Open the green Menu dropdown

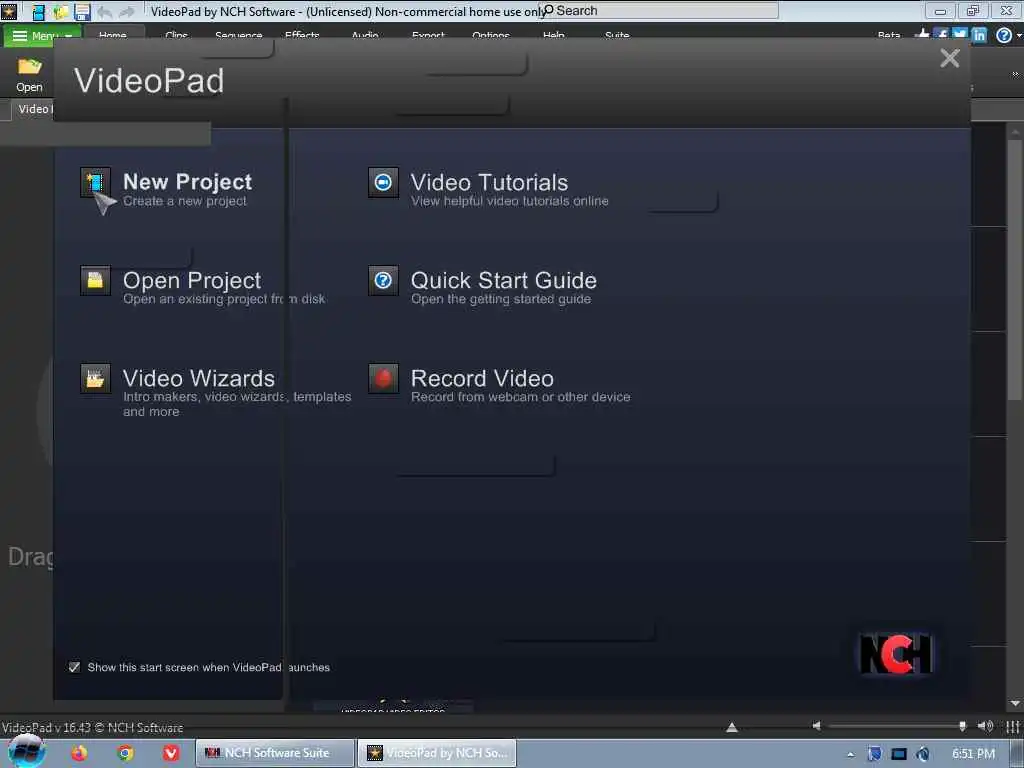(x=42, y=35)
